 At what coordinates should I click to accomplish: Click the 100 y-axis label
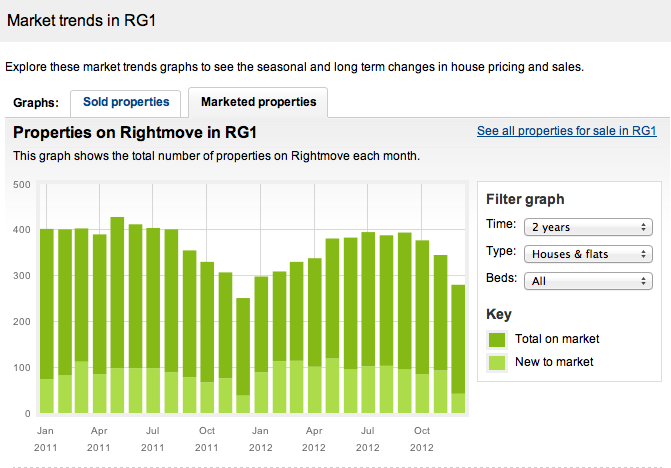click(22, 368)
